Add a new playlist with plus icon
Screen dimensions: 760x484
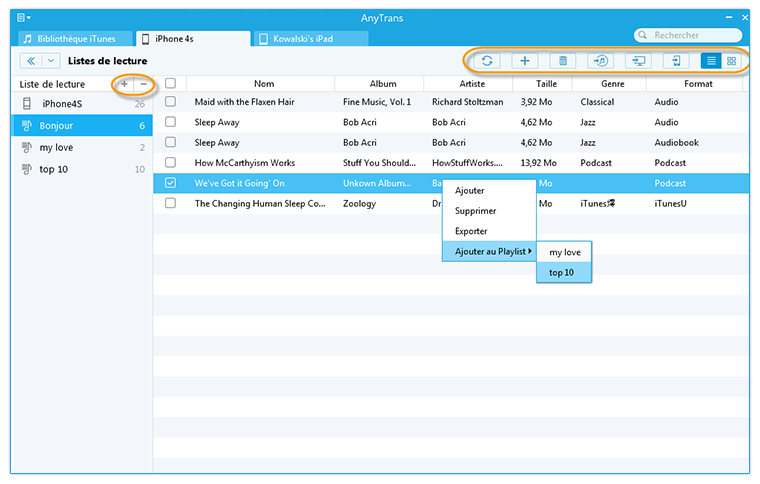[125, 84]
